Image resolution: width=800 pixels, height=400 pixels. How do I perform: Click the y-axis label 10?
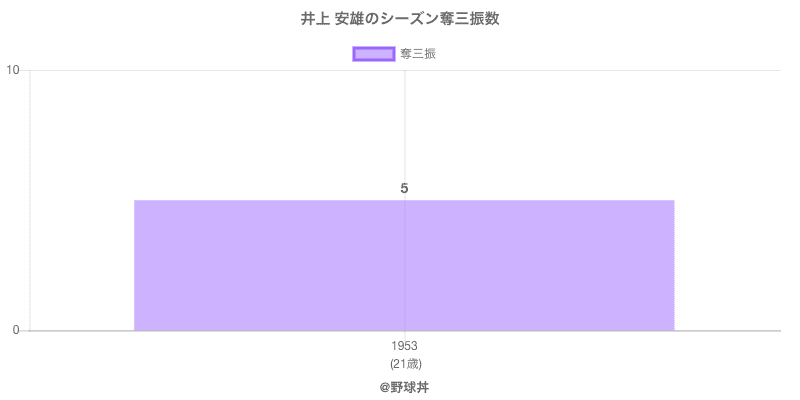(x=13, y=70)
